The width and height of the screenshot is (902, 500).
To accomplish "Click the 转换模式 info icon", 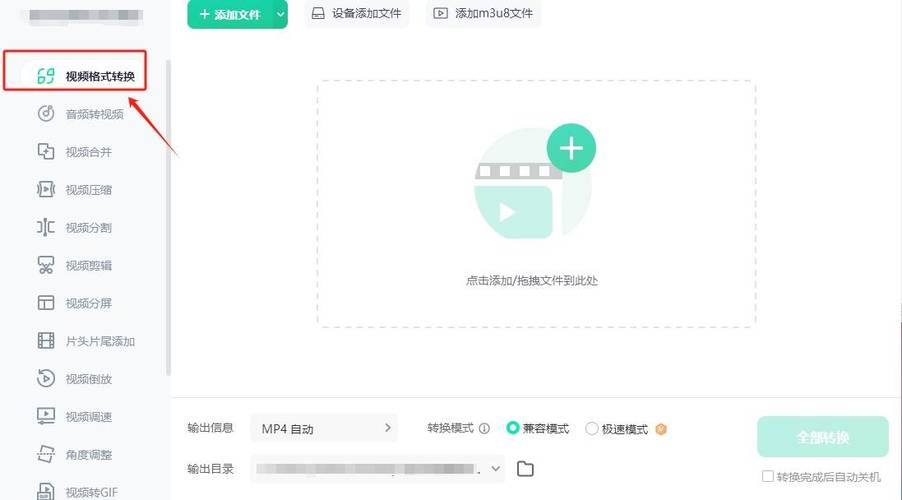I will [484, 429].
